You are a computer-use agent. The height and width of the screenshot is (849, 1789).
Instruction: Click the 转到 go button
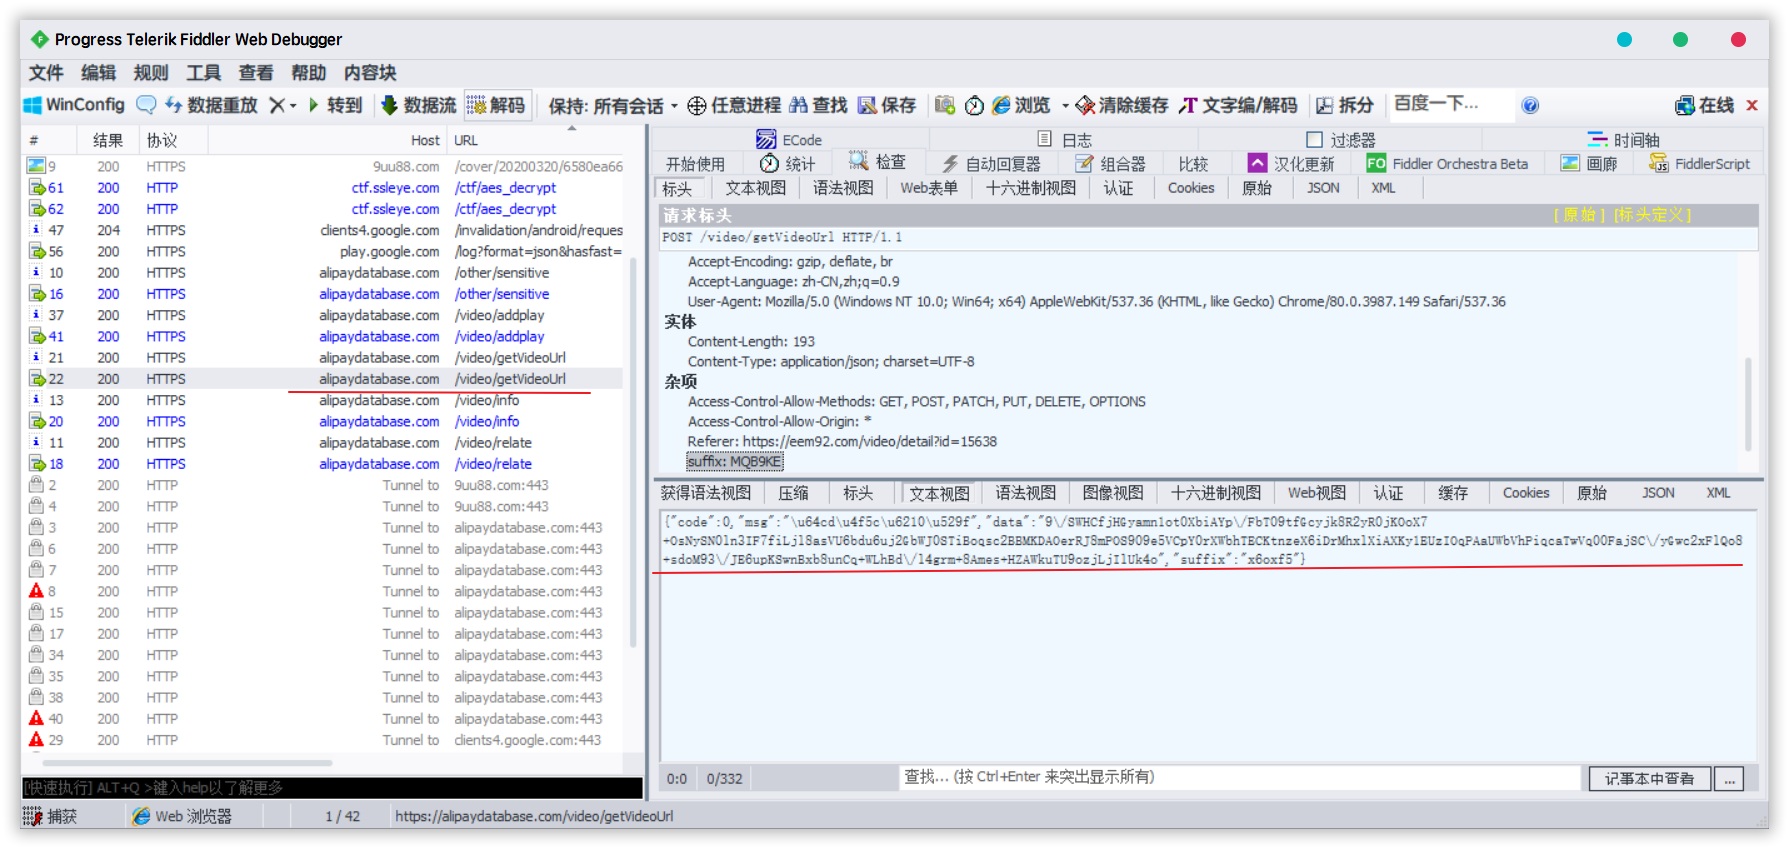pyautogui.click(x=335, y=105)
